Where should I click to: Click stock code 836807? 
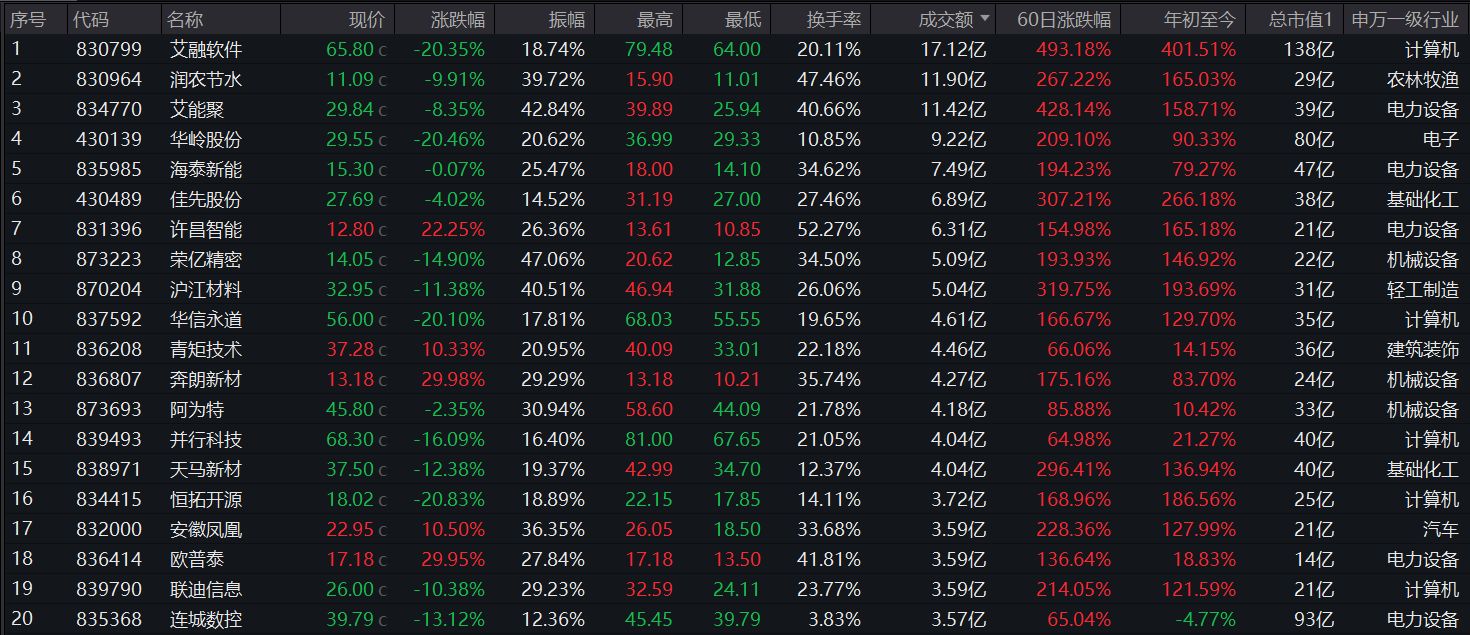click(x=109, y=379)
